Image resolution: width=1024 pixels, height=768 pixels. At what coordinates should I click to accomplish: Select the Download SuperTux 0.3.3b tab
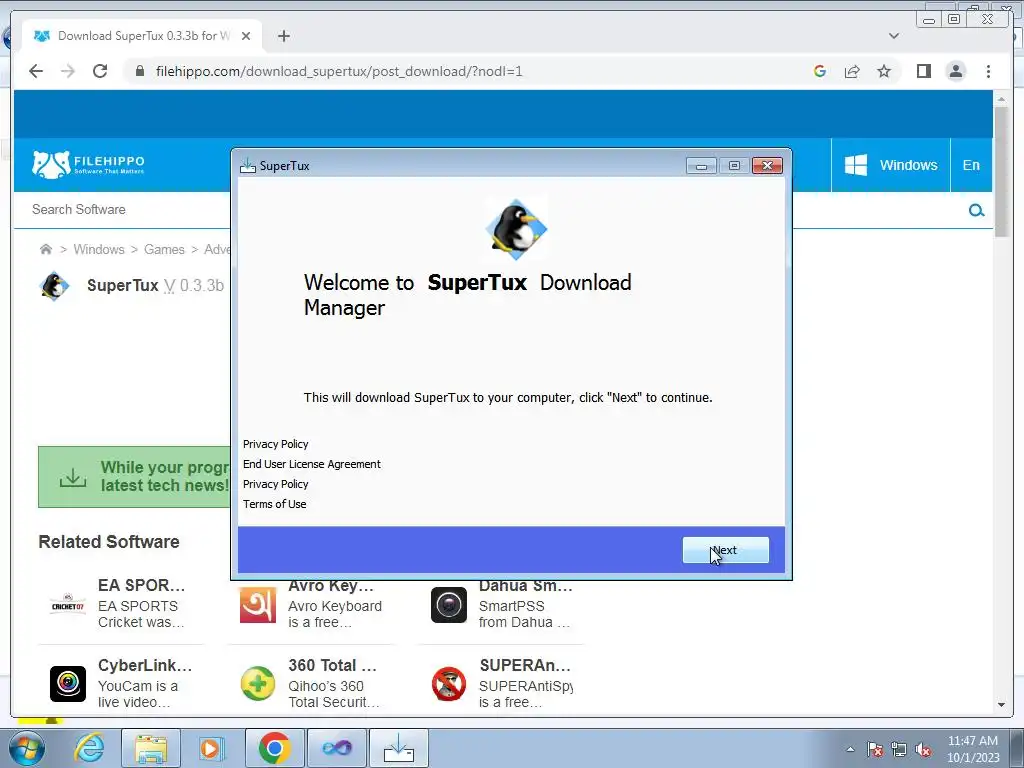[142, 36]
